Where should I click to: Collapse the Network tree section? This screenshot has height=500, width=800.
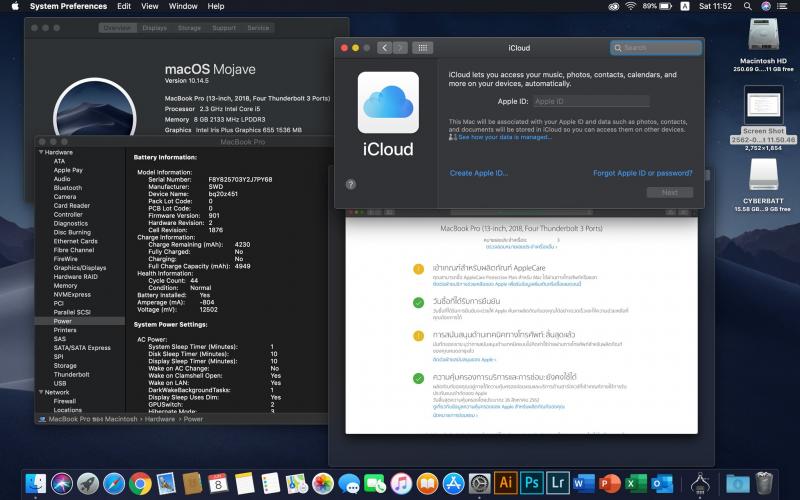pyautogui.click(x=41, y=392)
